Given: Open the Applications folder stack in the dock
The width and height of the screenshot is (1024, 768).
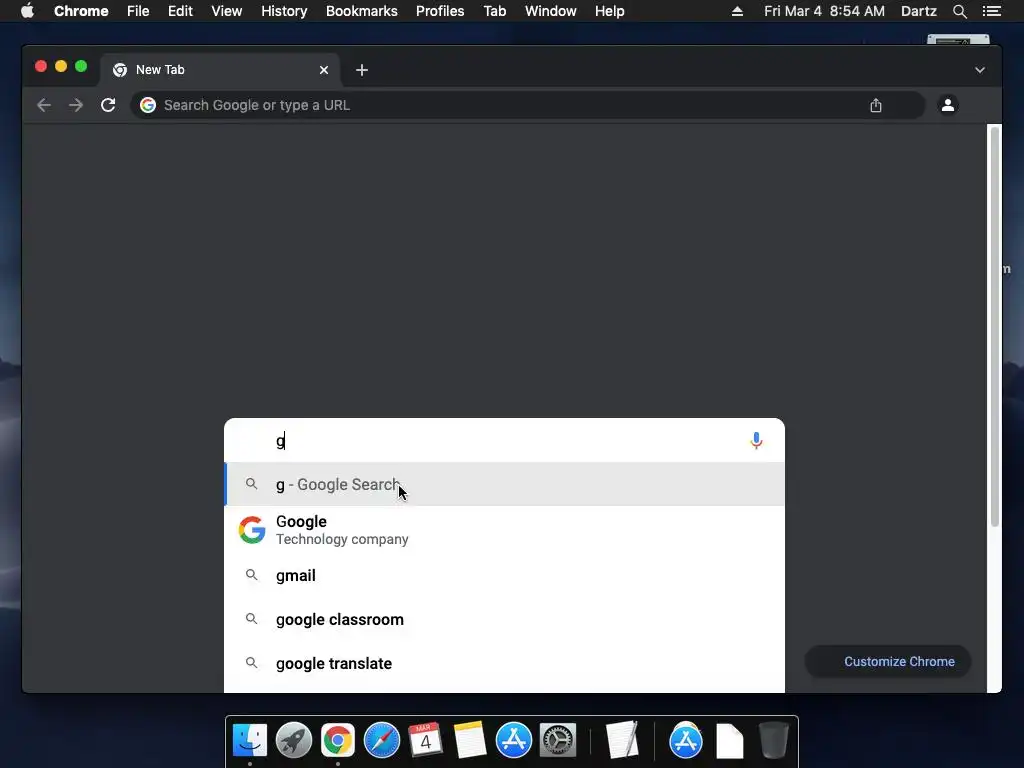Looking at the screenshot, I should (686, 740).
